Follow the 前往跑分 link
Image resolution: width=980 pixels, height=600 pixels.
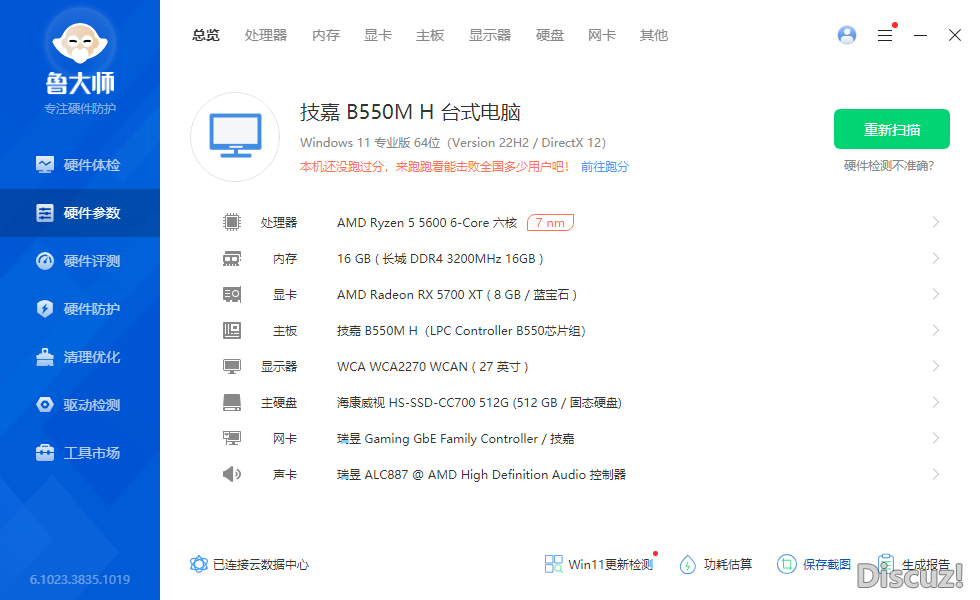point(605,167)
